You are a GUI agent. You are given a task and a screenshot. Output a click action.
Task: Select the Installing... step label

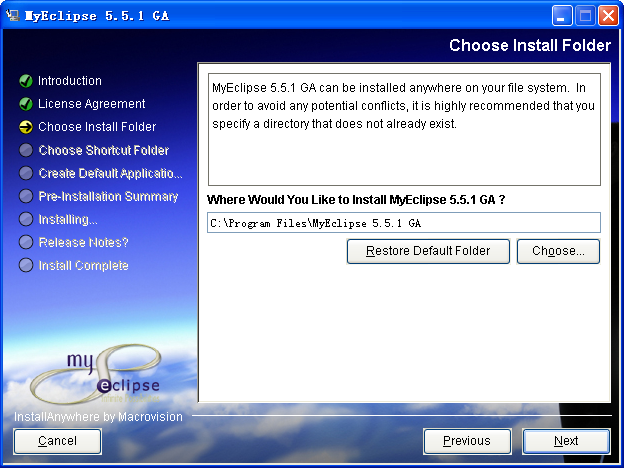[x=68, y=219]
